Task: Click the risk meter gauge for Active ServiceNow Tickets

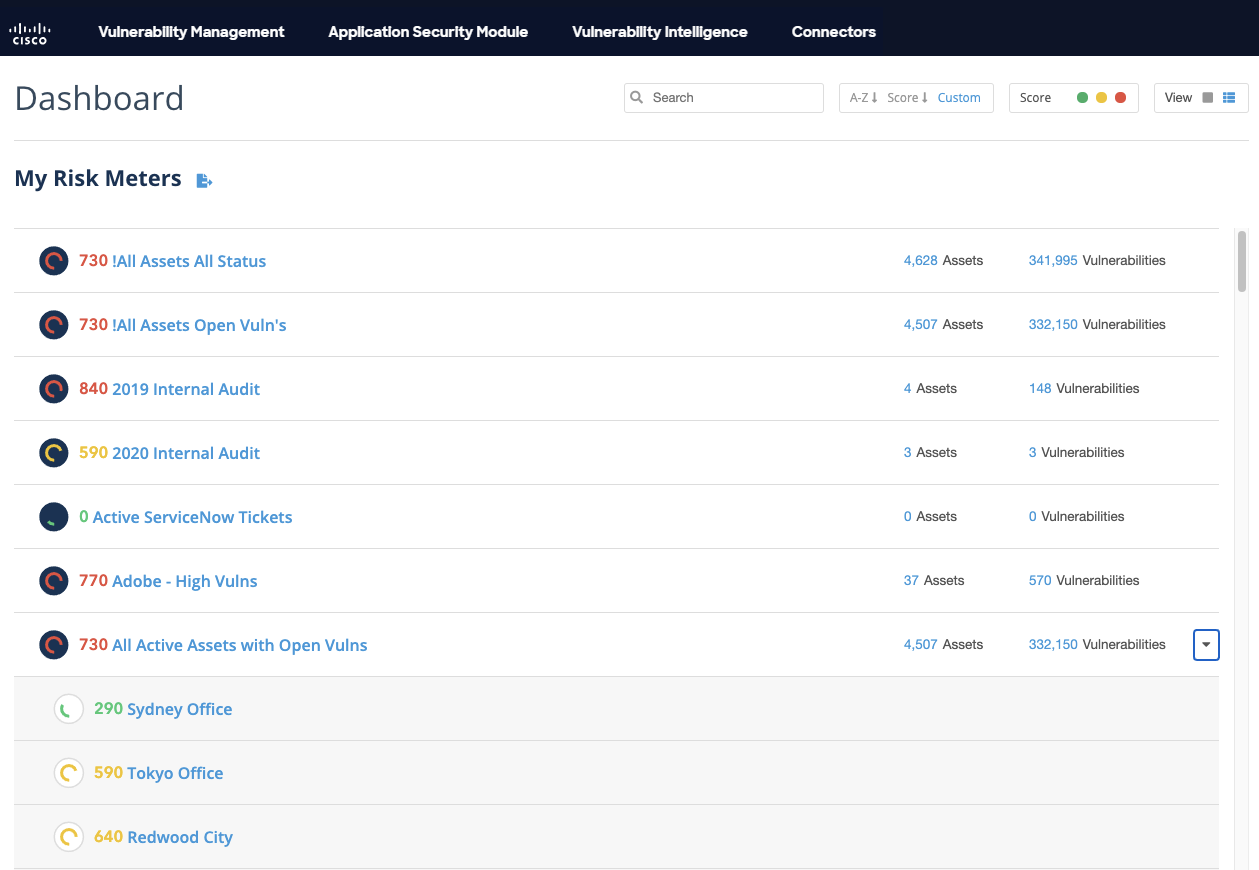Action: click(53, 516)
